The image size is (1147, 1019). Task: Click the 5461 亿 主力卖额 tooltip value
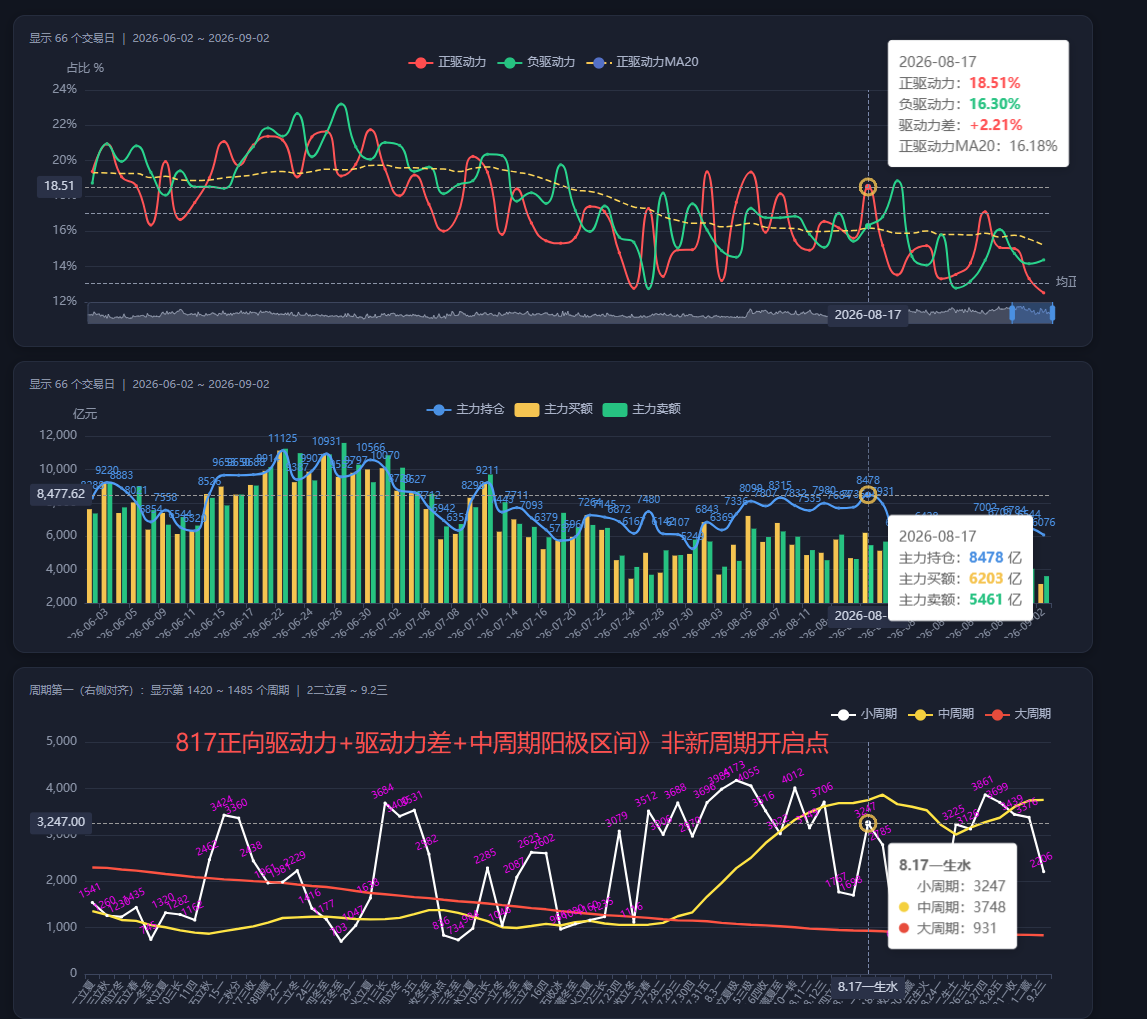[x=995, y=600]
